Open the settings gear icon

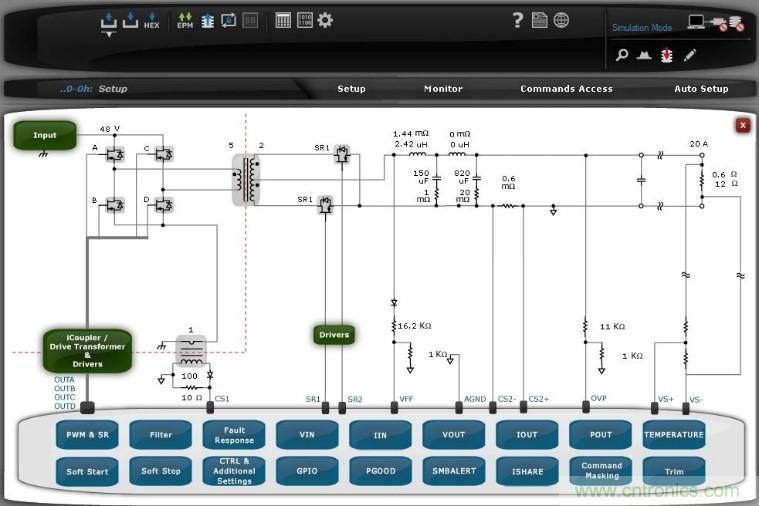coord(325,20)
